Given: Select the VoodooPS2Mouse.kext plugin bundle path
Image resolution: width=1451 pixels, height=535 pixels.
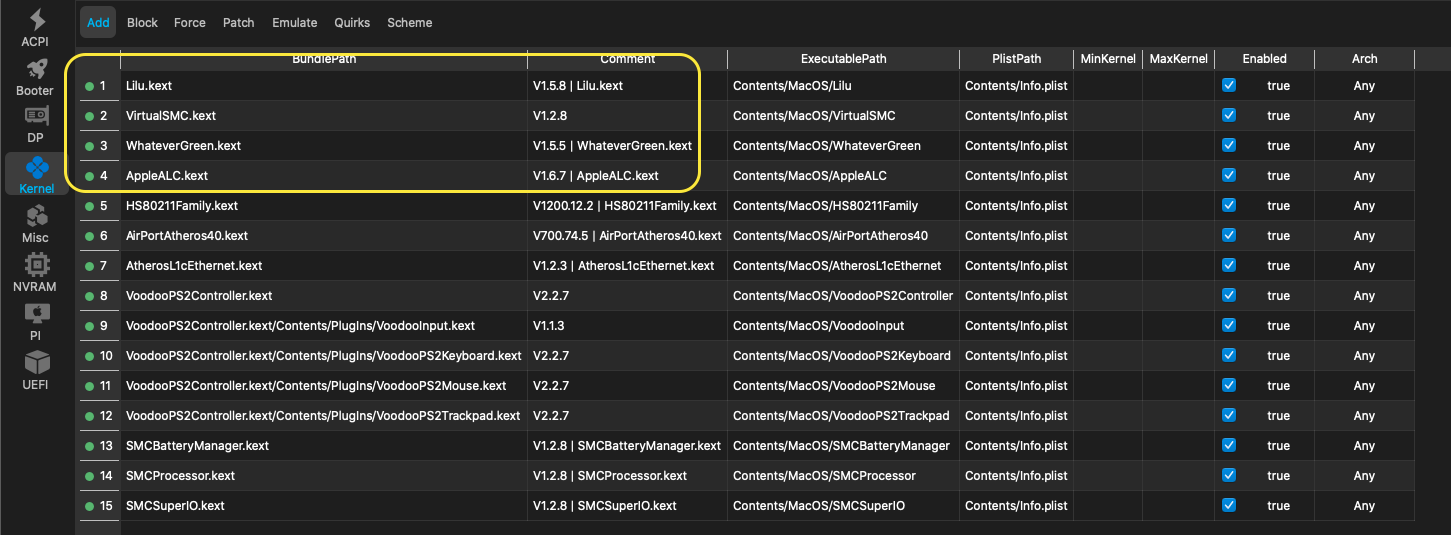Looking at the screenshot, I should pyautogui.click(x=324, y=386).
